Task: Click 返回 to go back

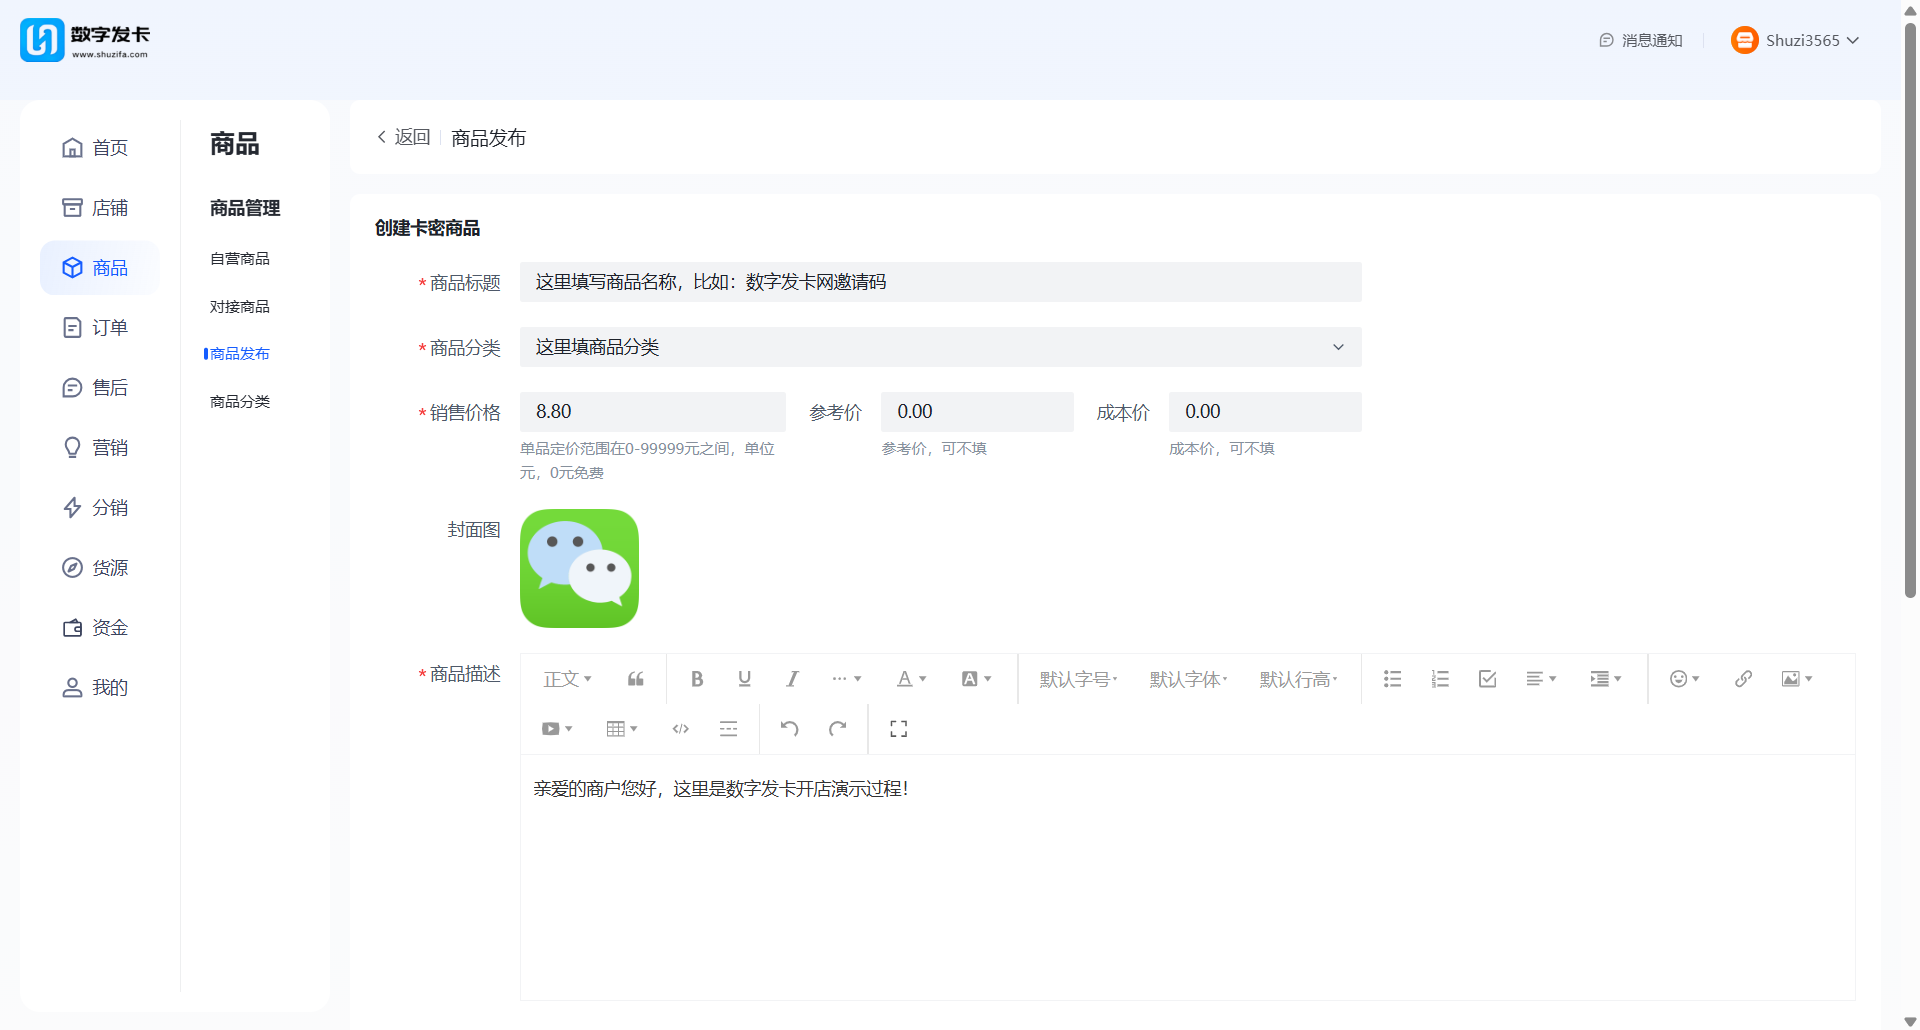Action: [403, 137]
